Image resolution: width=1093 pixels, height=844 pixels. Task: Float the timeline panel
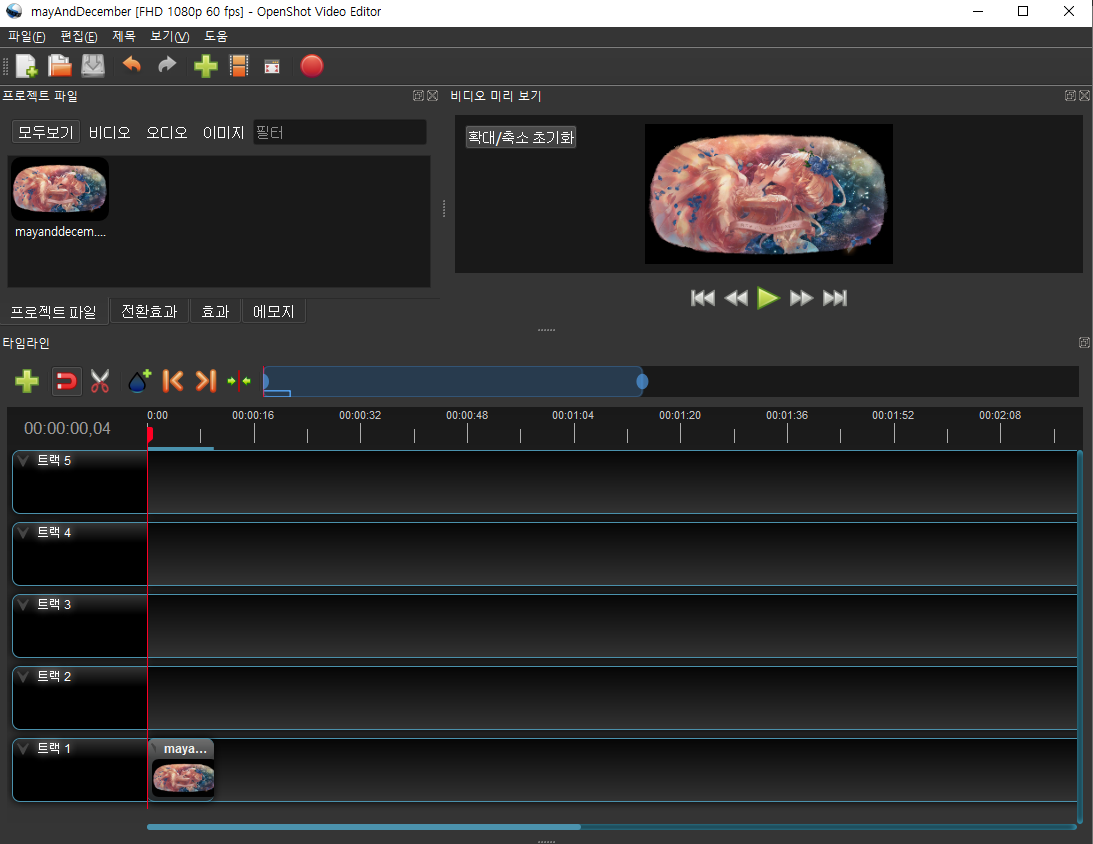pos(1084,342)
